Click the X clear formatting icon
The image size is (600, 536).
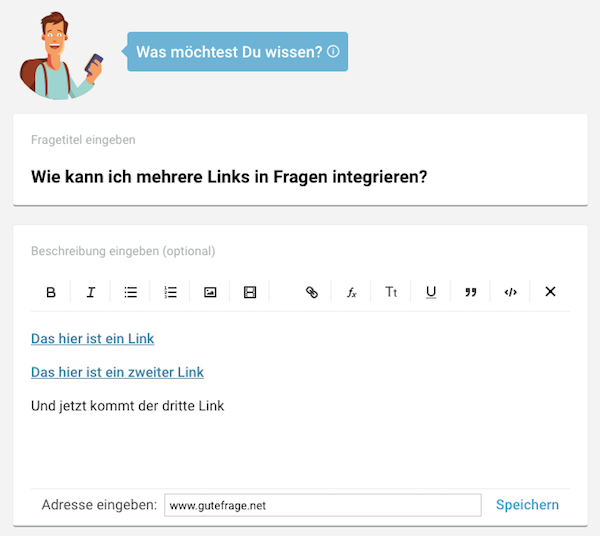550,292
